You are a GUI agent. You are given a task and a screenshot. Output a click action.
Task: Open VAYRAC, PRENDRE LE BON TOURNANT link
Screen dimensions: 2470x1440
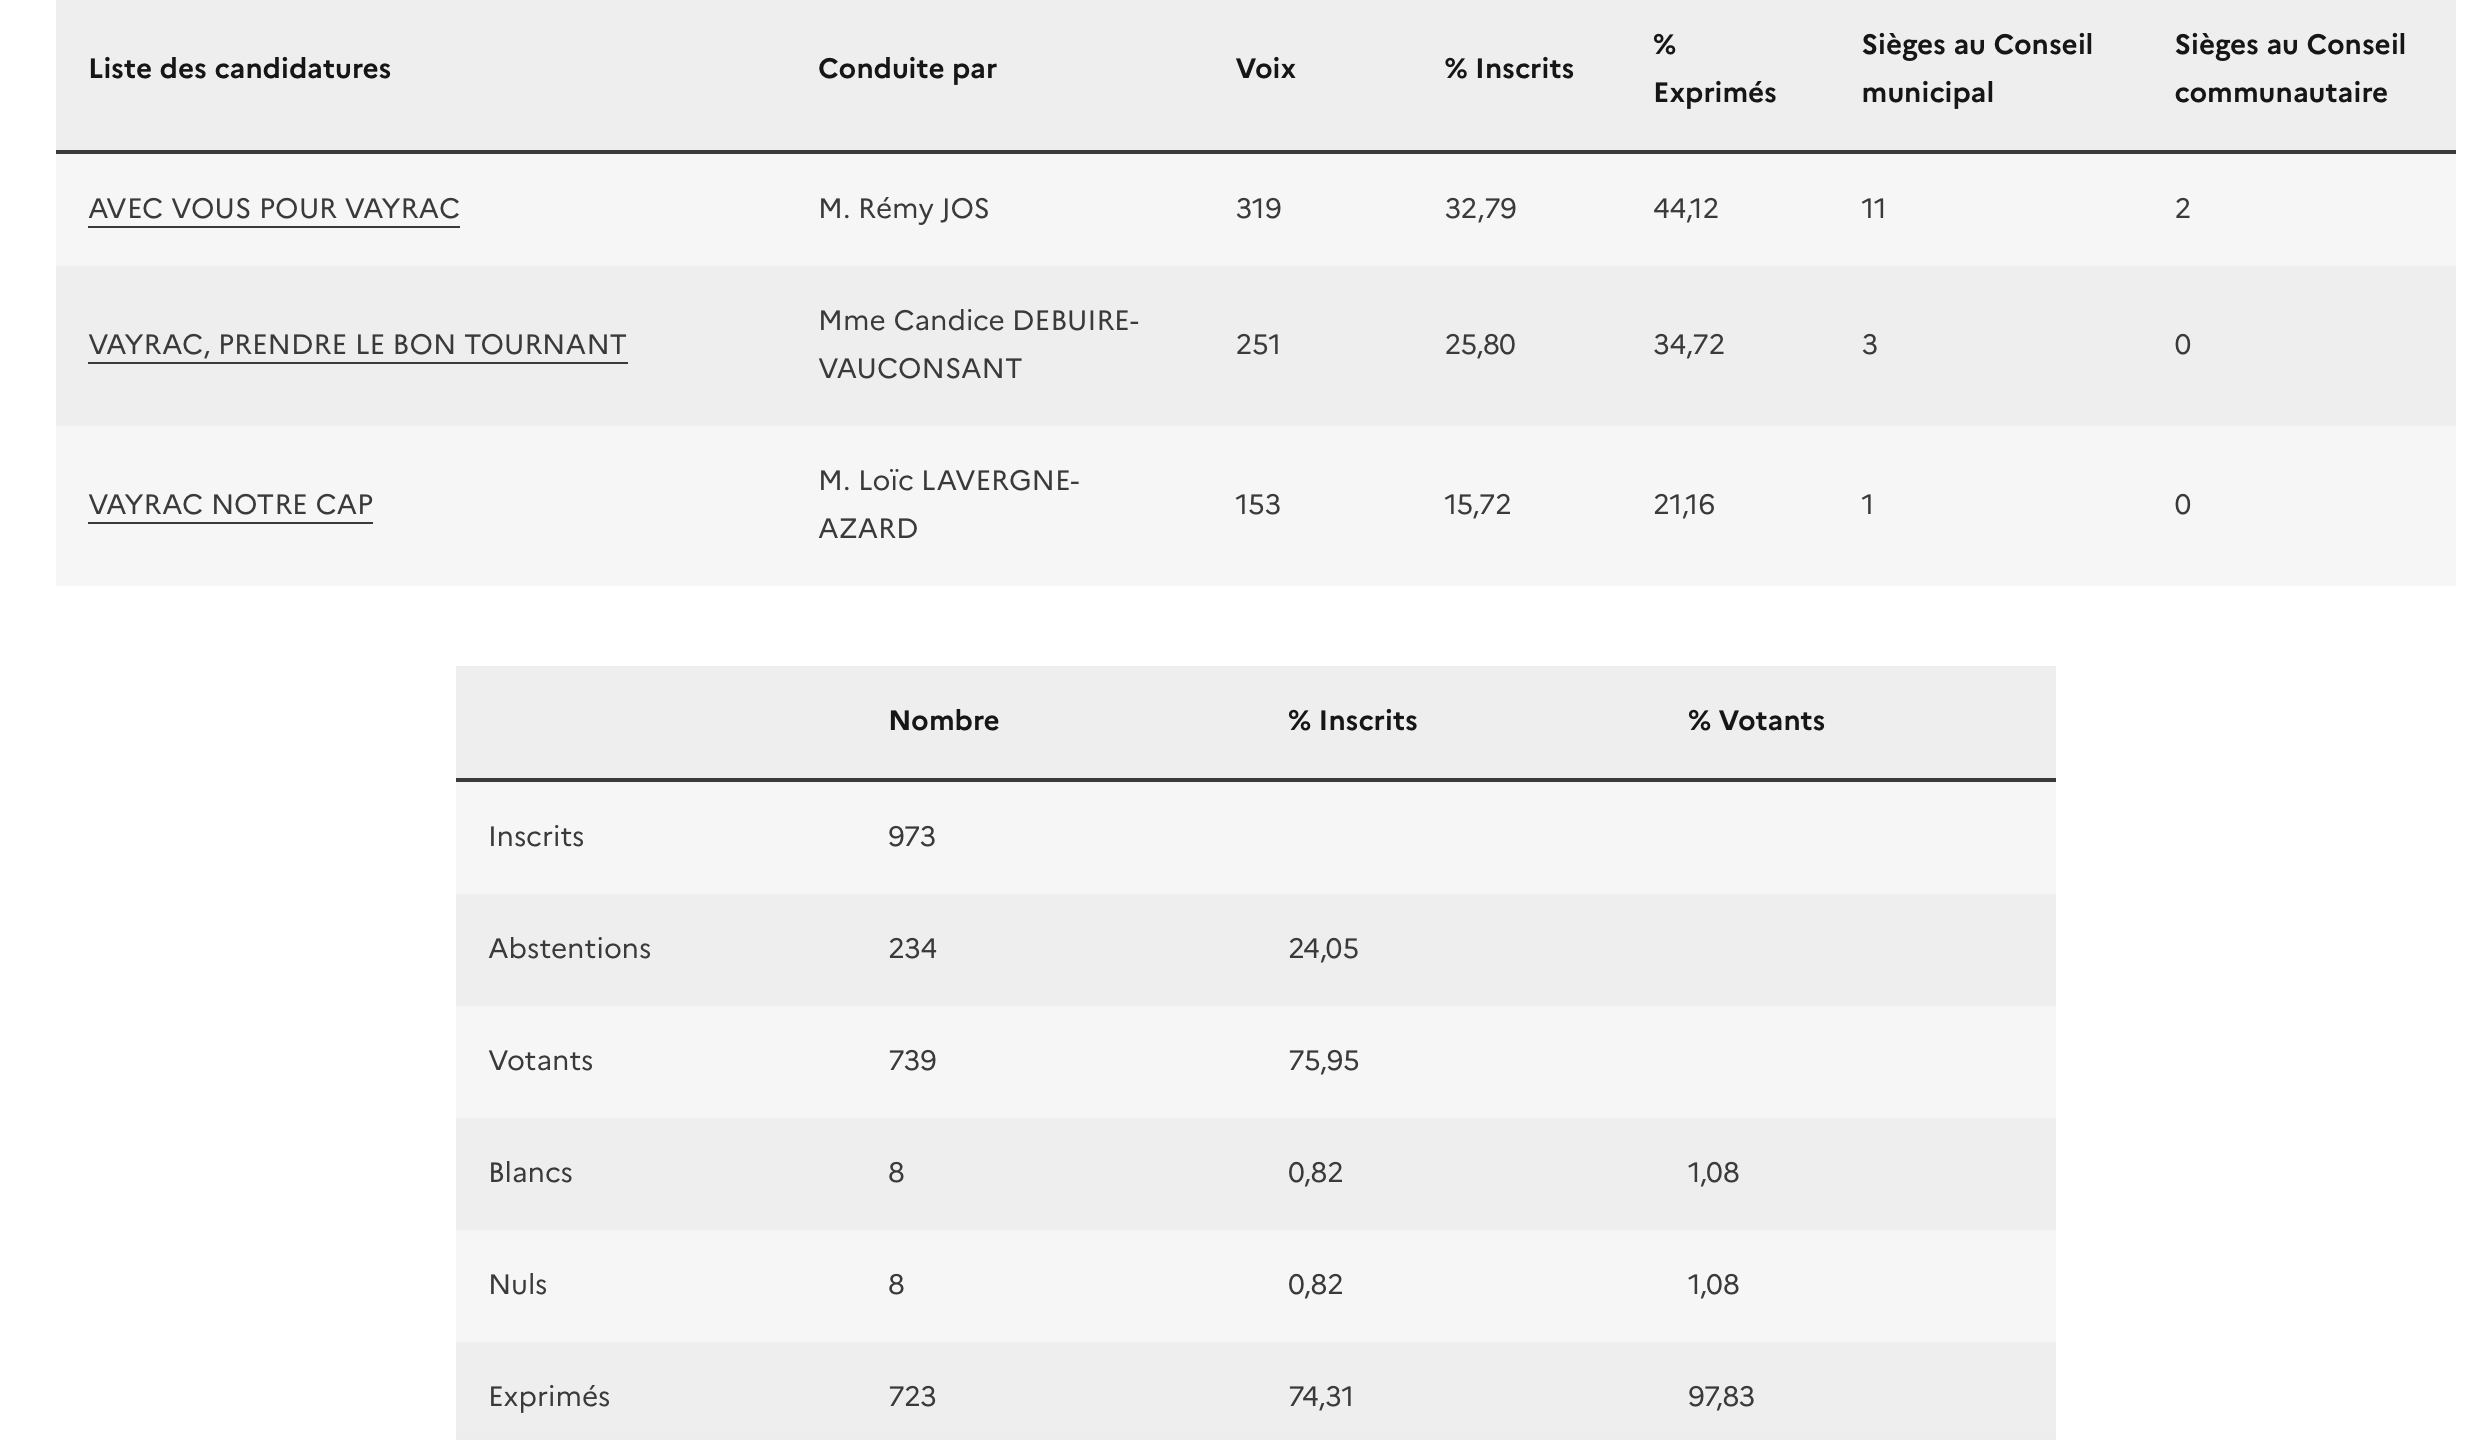click(x=357, y=344)
